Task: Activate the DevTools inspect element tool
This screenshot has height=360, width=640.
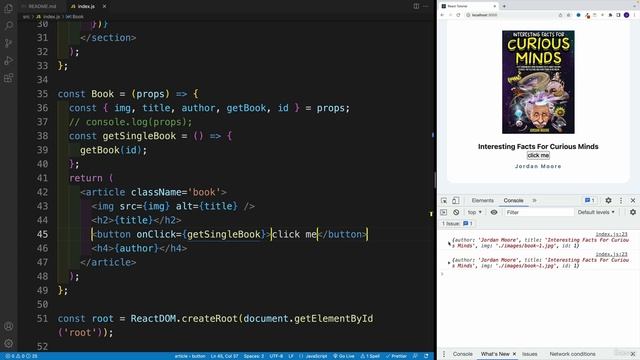Action: 444,200
